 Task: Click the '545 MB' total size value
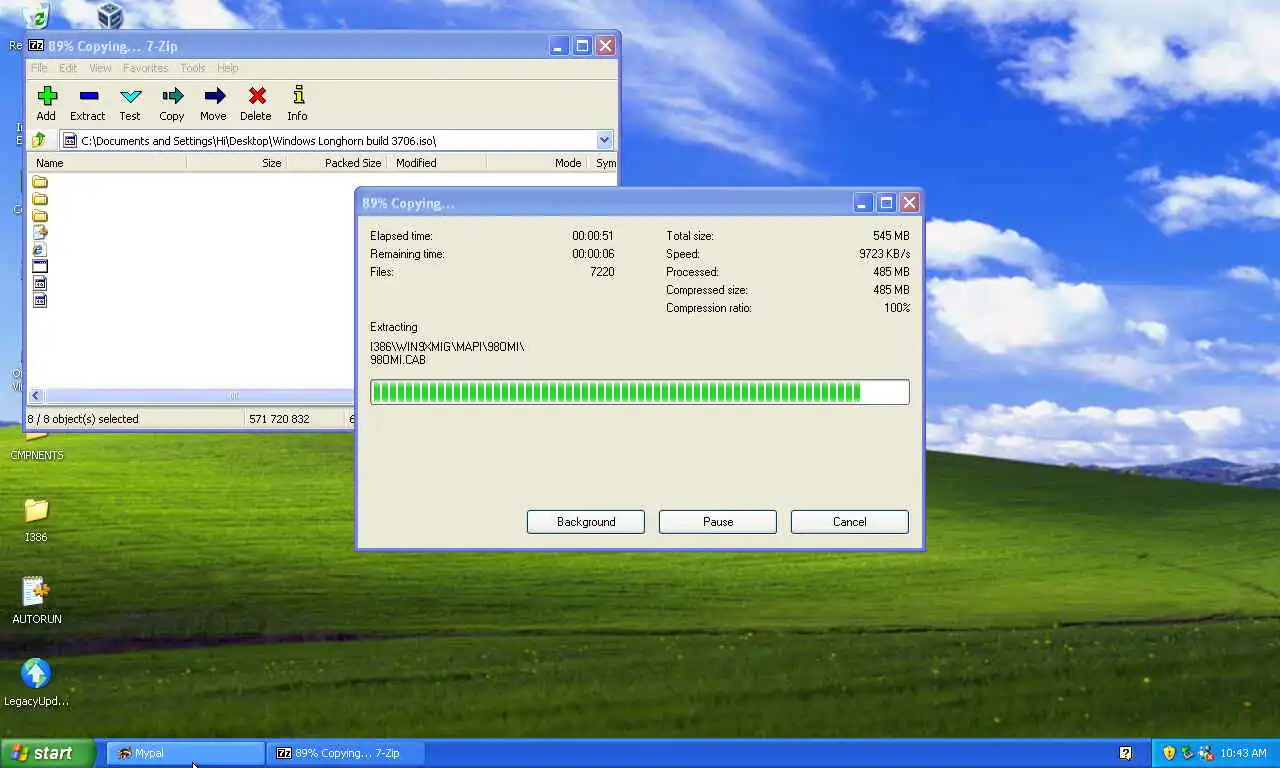pyautogui.click(x=891, y=236)
